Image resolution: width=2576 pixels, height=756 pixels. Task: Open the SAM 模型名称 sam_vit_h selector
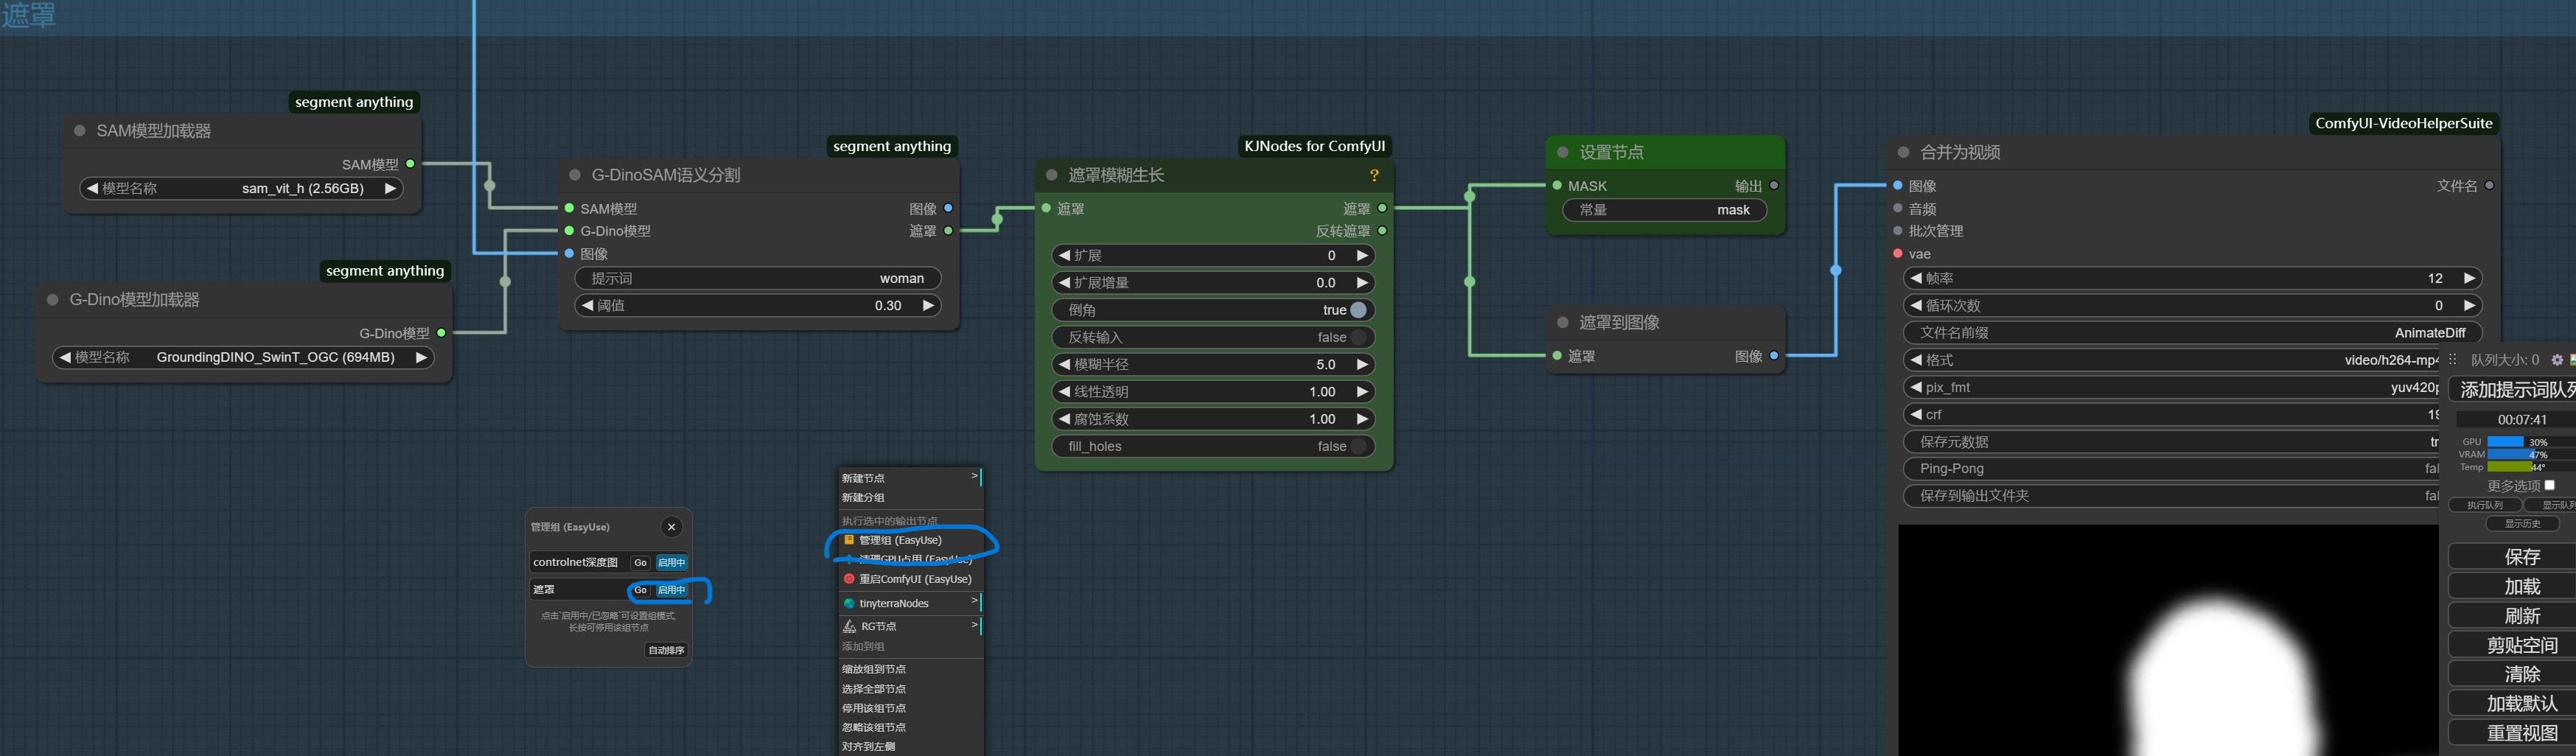[241, 188]
